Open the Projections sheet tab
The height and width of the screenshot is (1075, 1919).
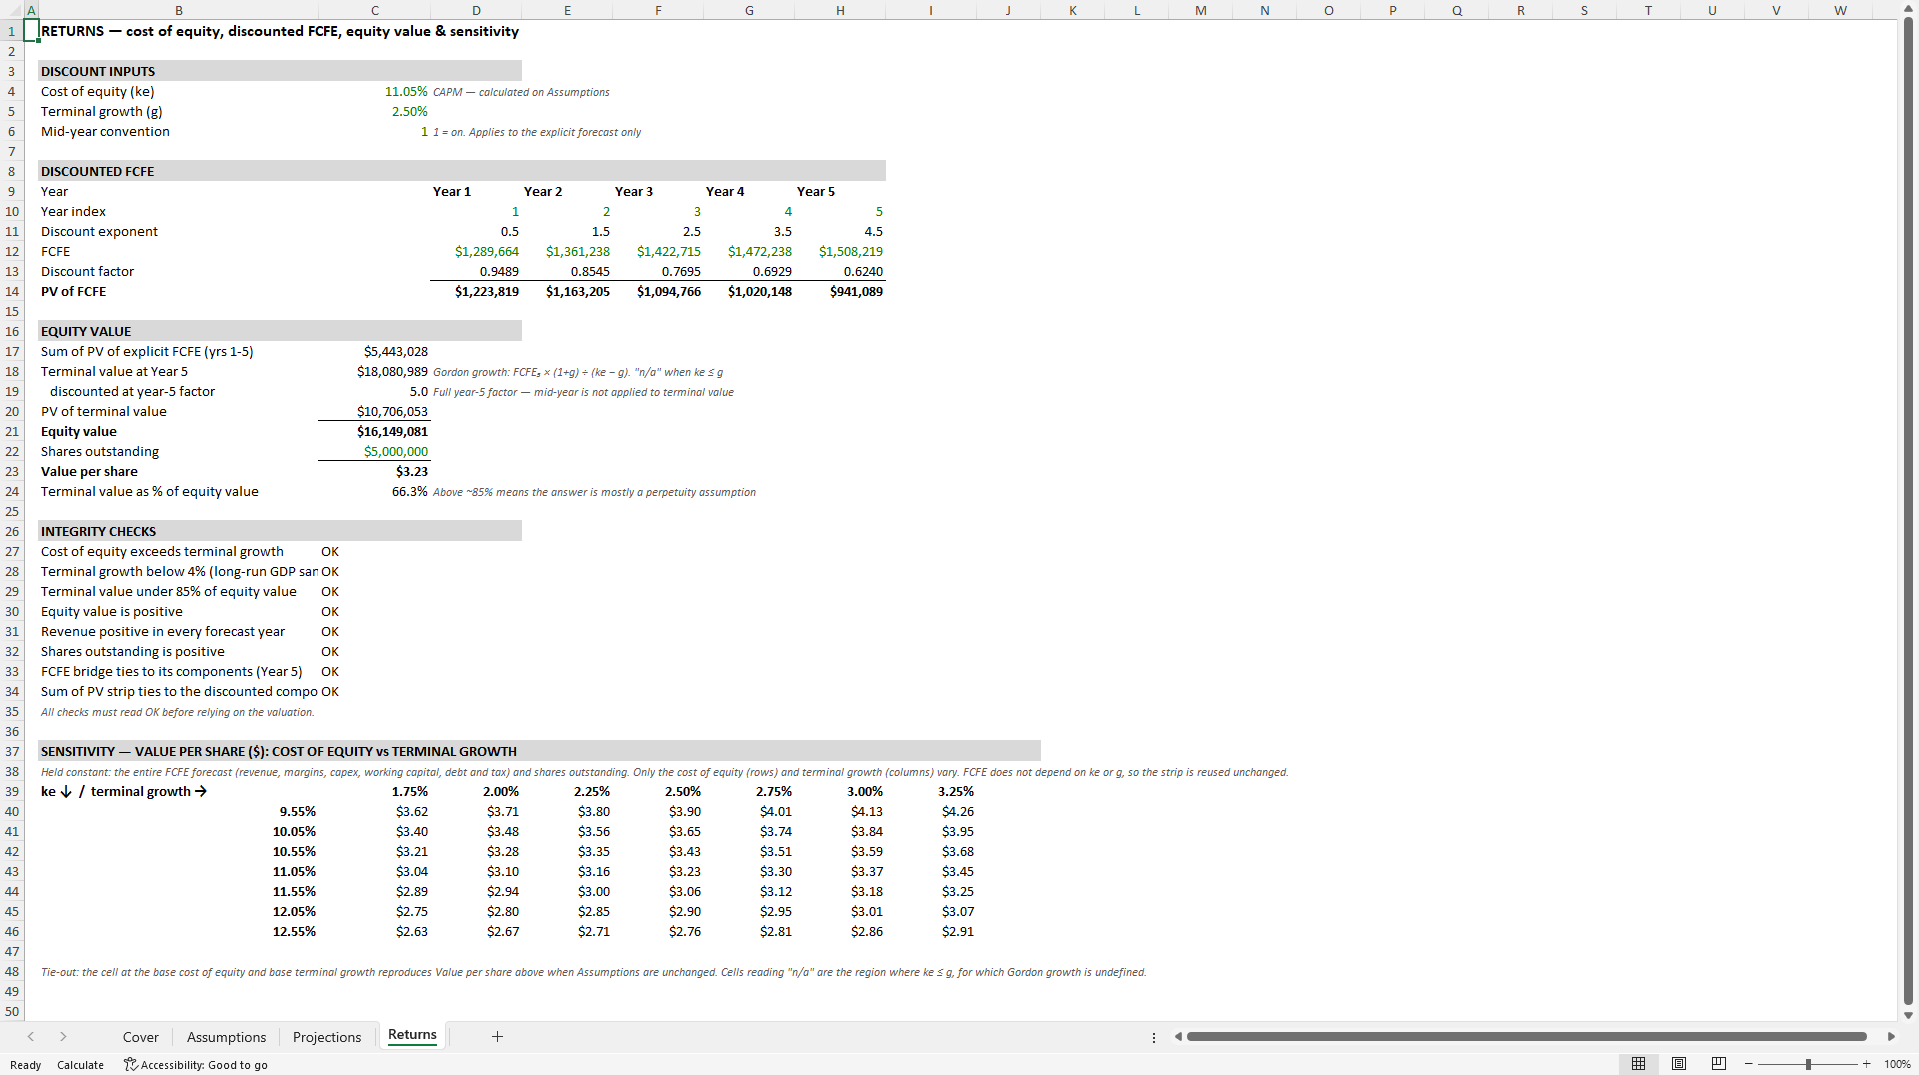point(327,1037)
